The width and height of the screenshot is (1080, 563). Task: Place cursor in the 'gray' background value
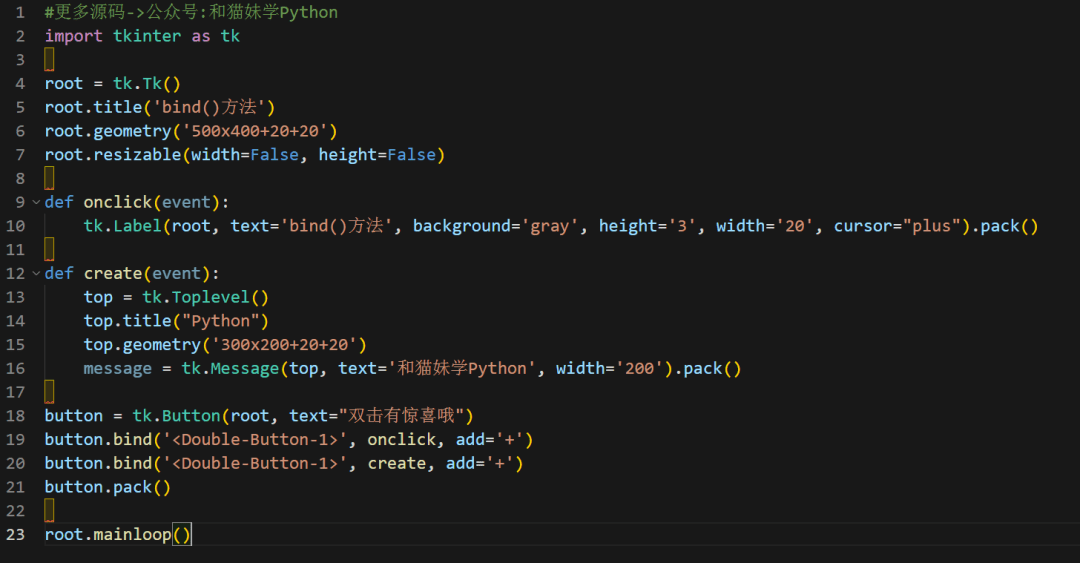coord(549,226)
